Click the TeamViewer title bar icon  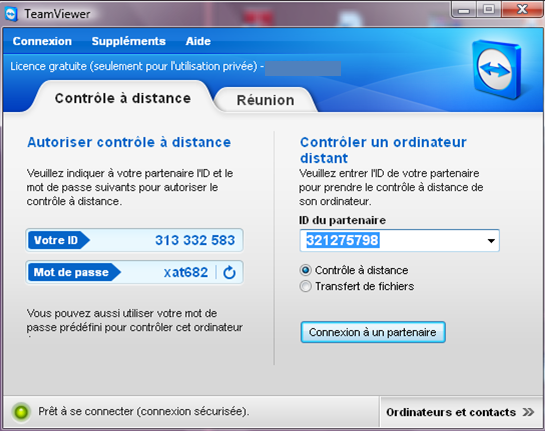click(11, 14)
